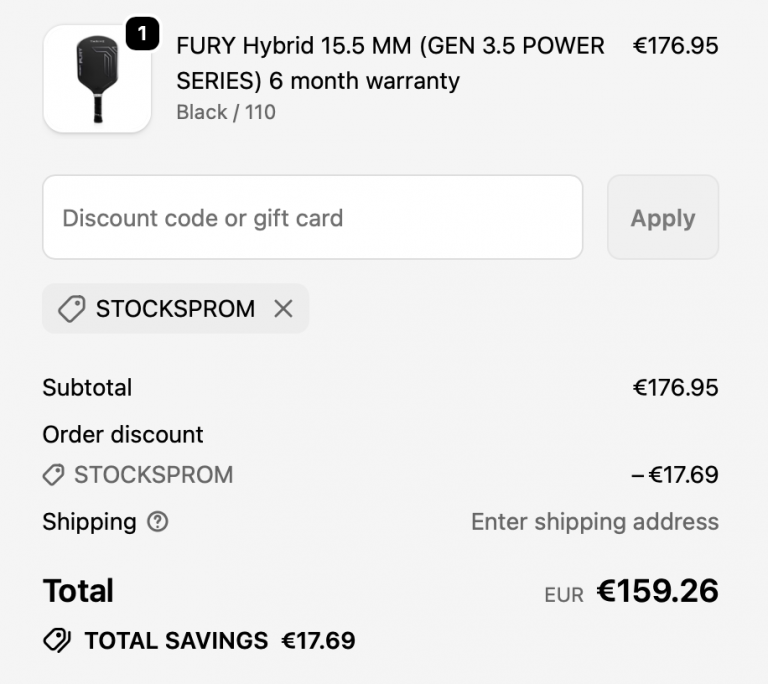This screenshot has width=768, height=684.
Task: Click the STOCKSPROM text under Order discount
Action: pos(153,475)
